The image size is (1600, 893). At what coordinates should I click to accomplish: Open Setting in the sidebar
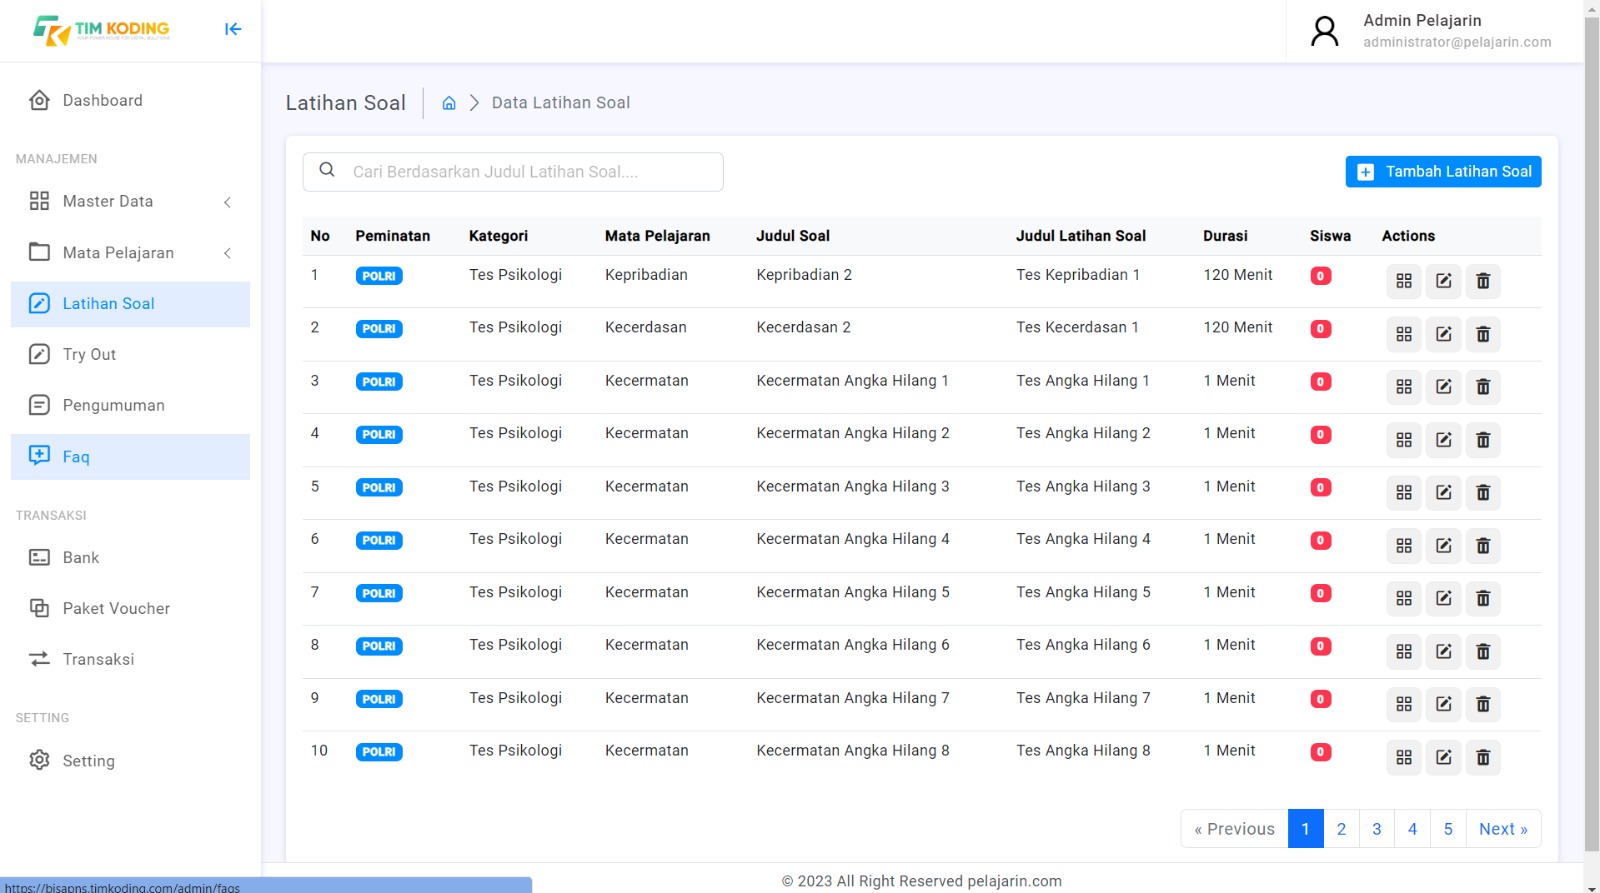point(130,761)
